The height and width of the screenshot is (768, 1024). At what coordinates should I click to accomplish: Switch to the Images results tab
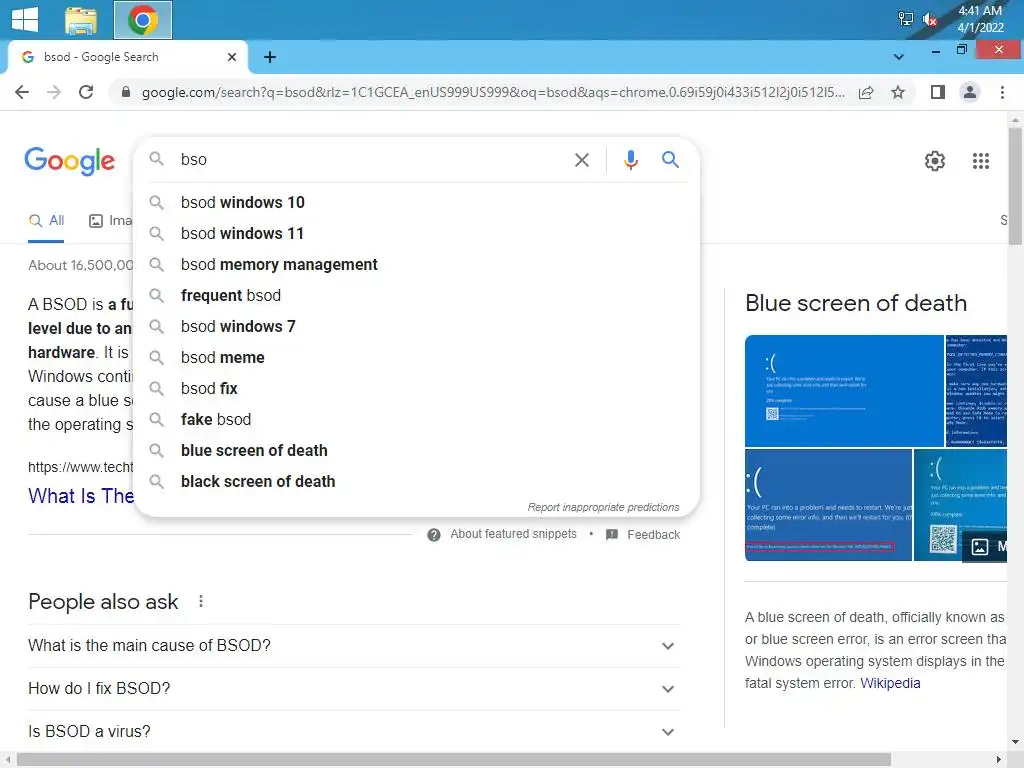110,221
